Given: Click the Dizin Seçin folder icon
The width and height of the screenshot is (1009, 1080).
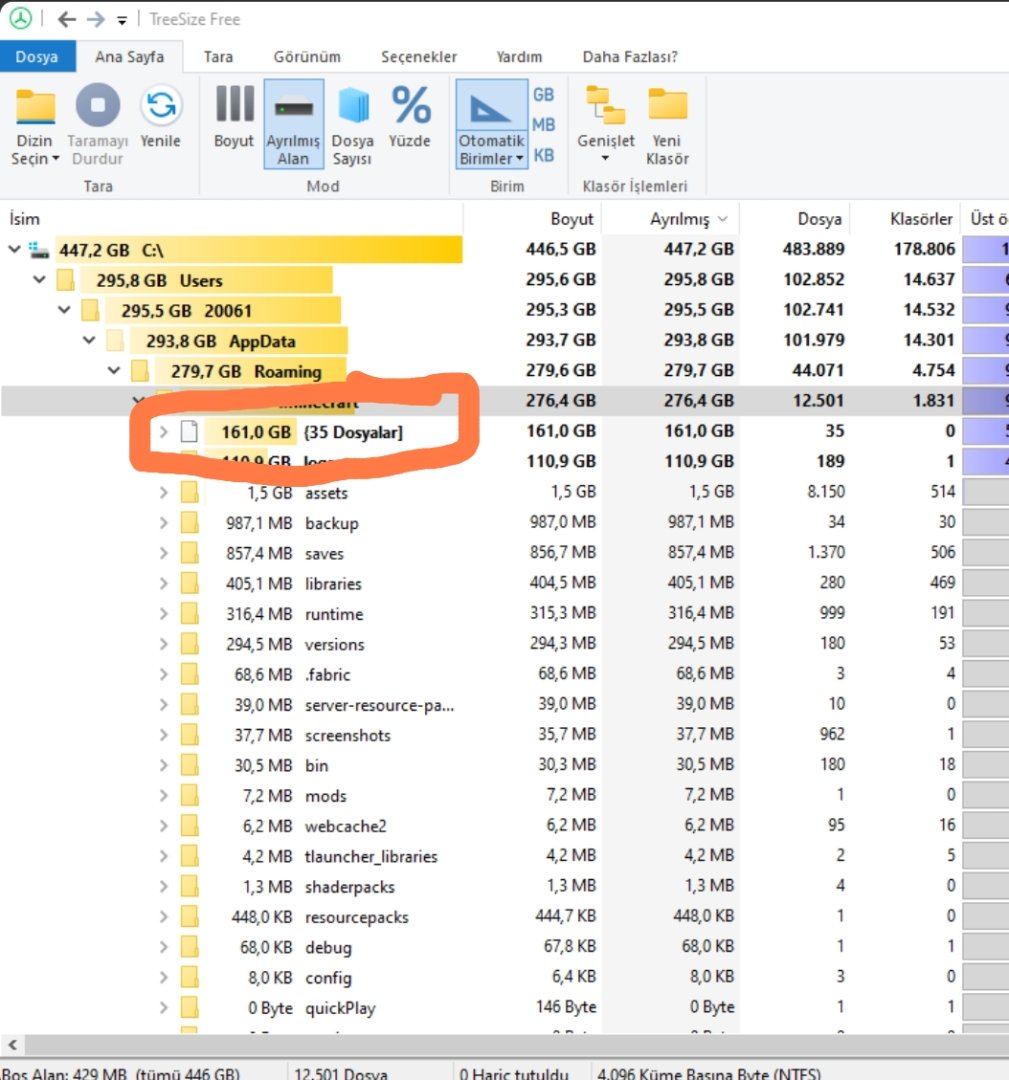Looking at the screenshot, I should 34,106.
